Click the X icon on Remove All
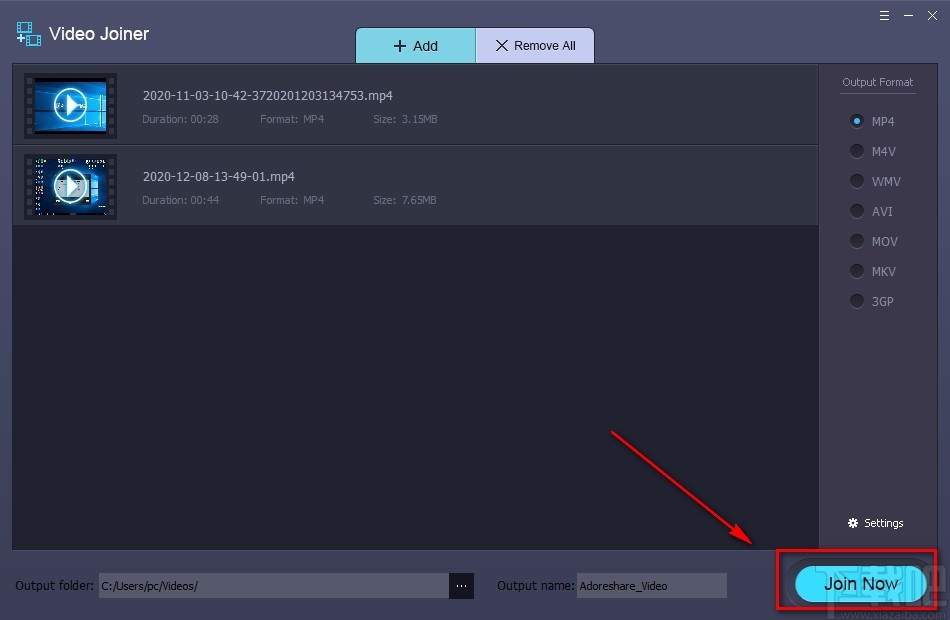Image resolution: width=950 pixels, height=620 pixels. (x=503, y=45)
